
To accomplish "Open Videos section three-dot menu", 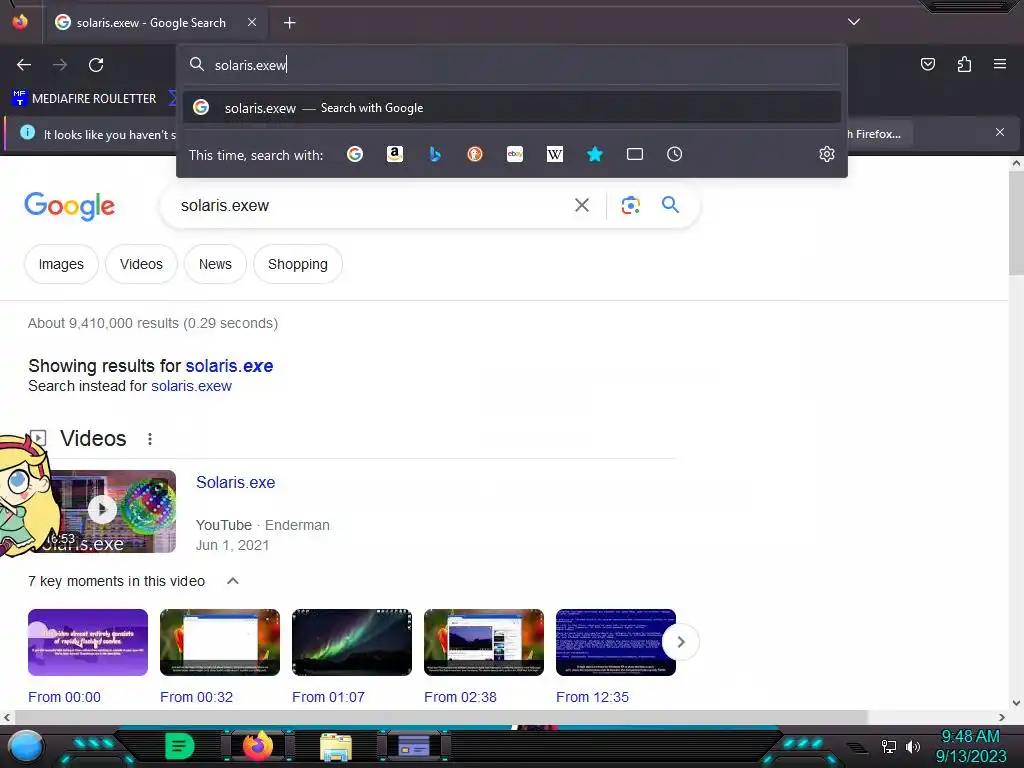I will (150, 439).
